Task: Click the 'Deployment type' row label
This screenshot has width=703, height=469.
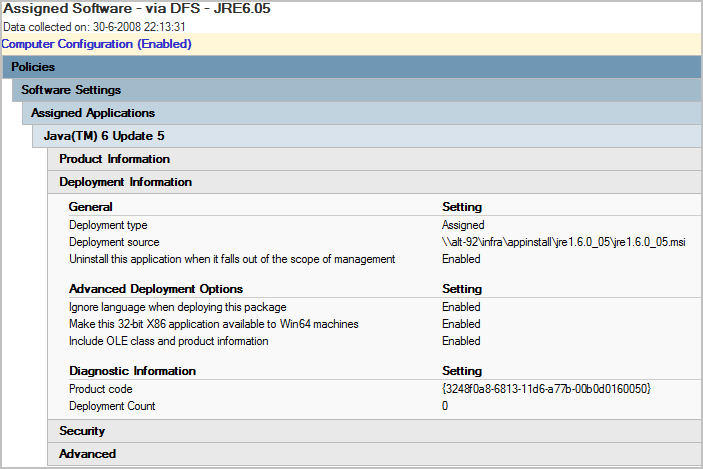Action: 108,225
